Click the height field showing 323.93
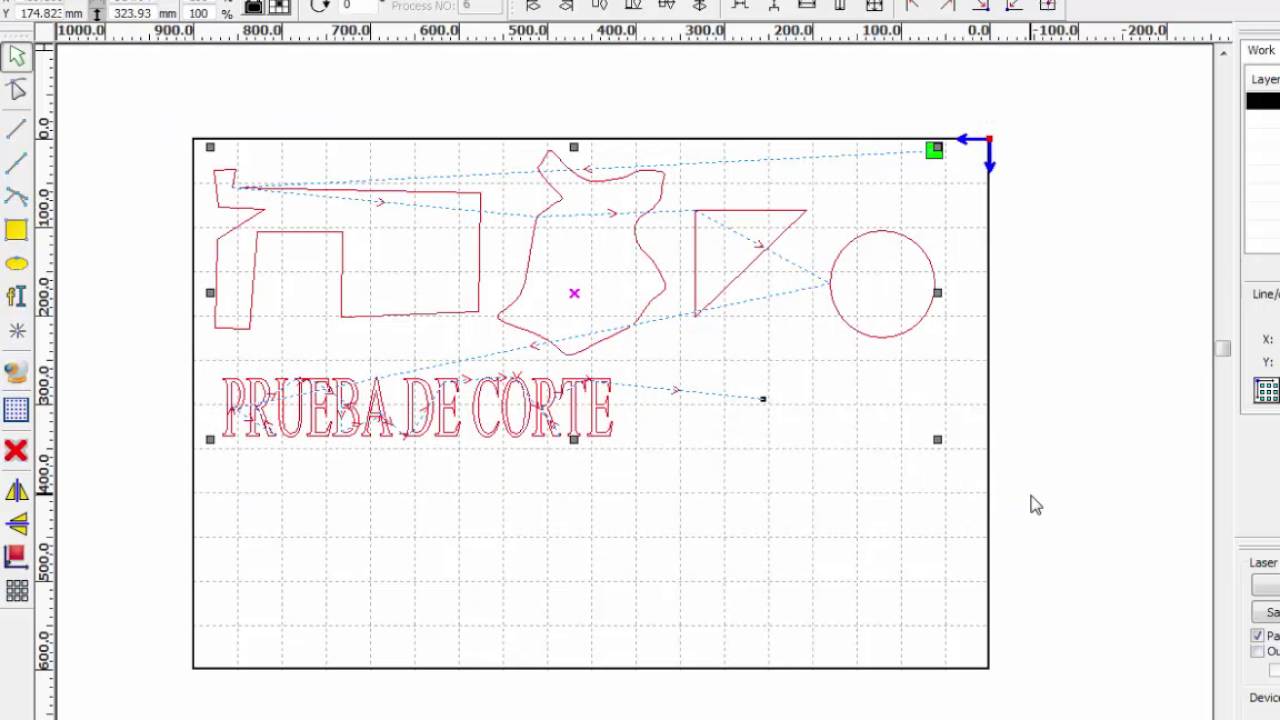 (x=133, y=13)
